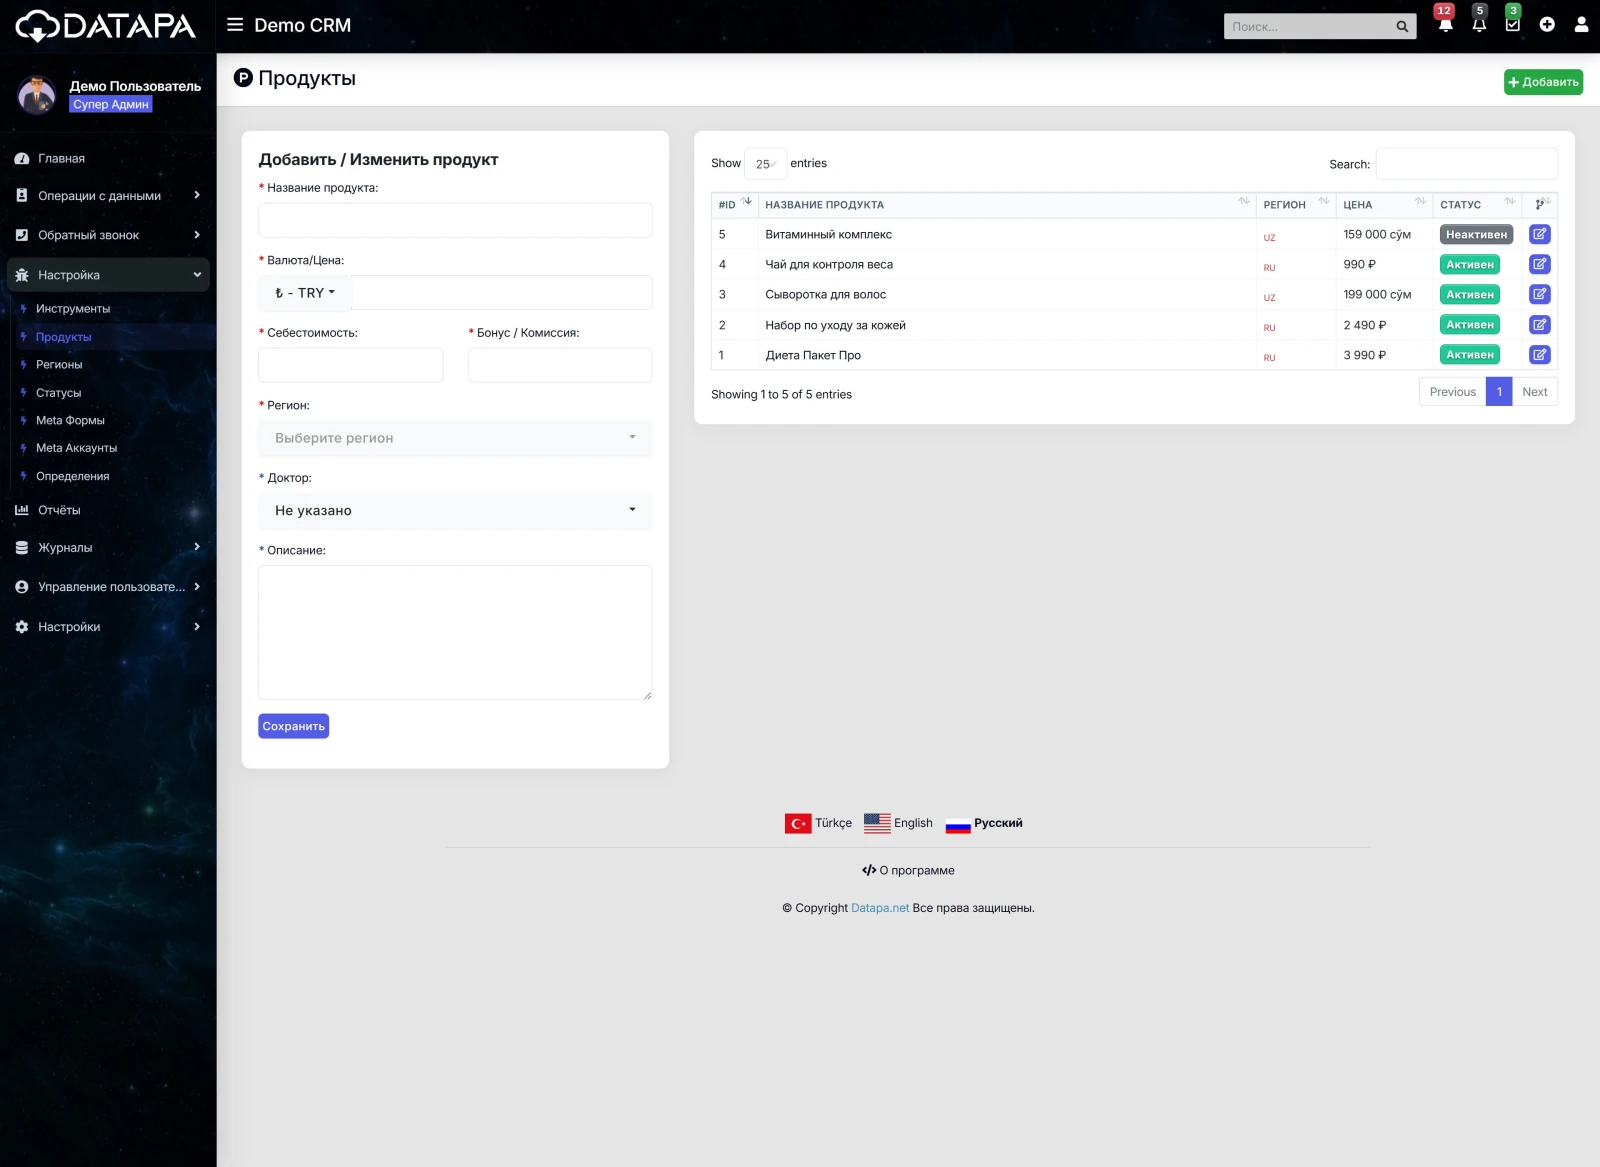Open red notifications bell with 12 badge
Image resolution: width=1600 pixels, height=1167 pixels.
[x=1445, y=24]
